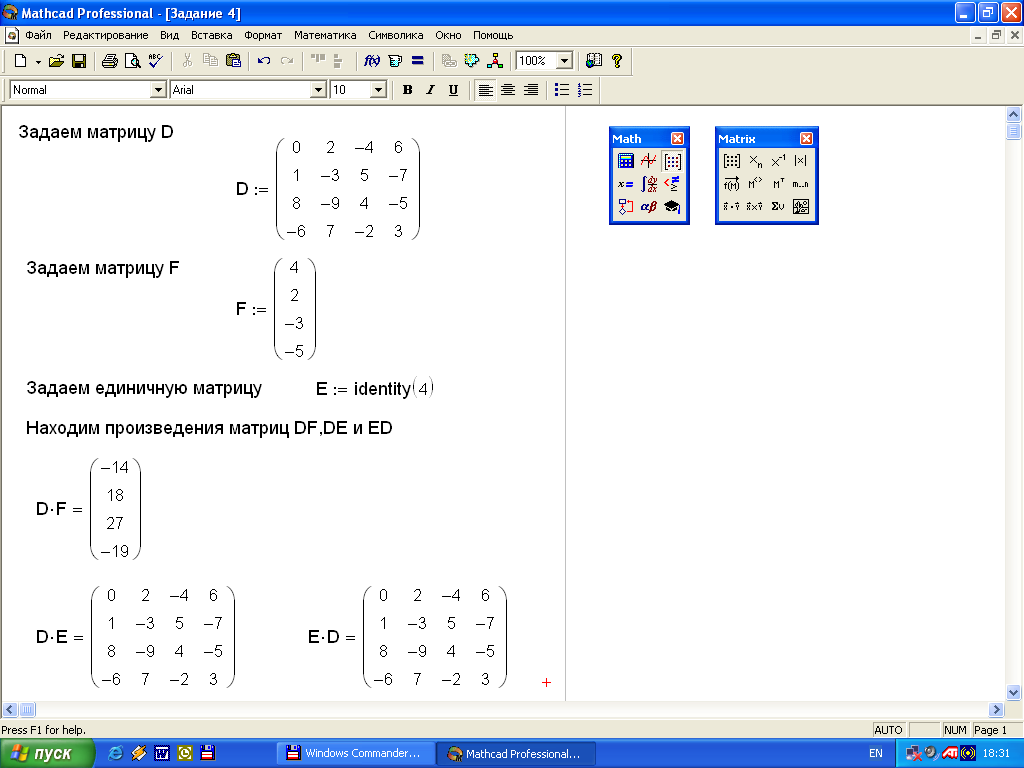Click the Dot Product icon
The width and height of the screenshot is (1024, 768).
click(x=732, y=207)
